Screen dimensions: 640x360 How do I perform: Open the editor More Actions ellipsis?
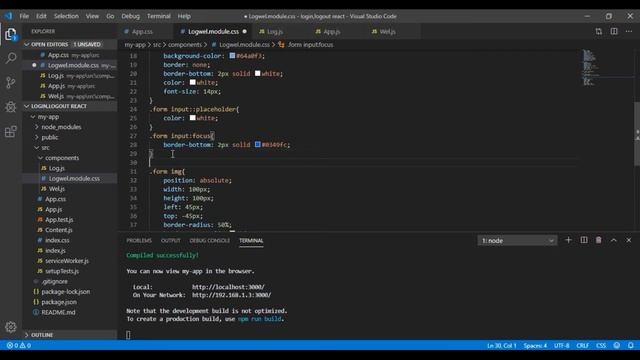point(629,31)
